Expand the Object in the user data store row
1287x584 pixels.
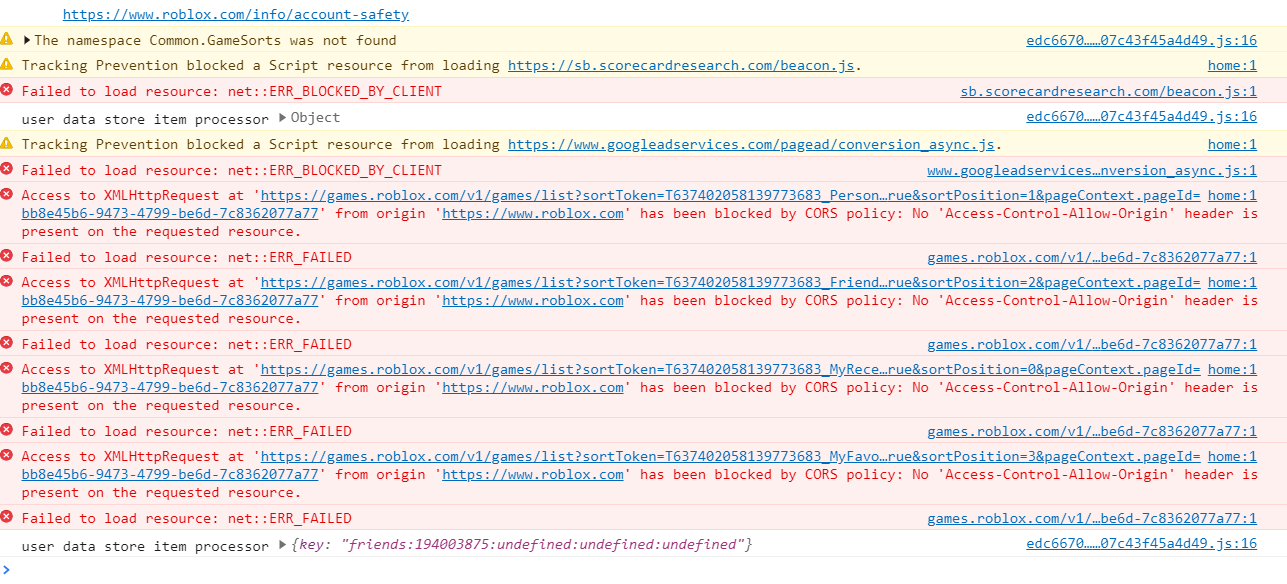(283, 118)
